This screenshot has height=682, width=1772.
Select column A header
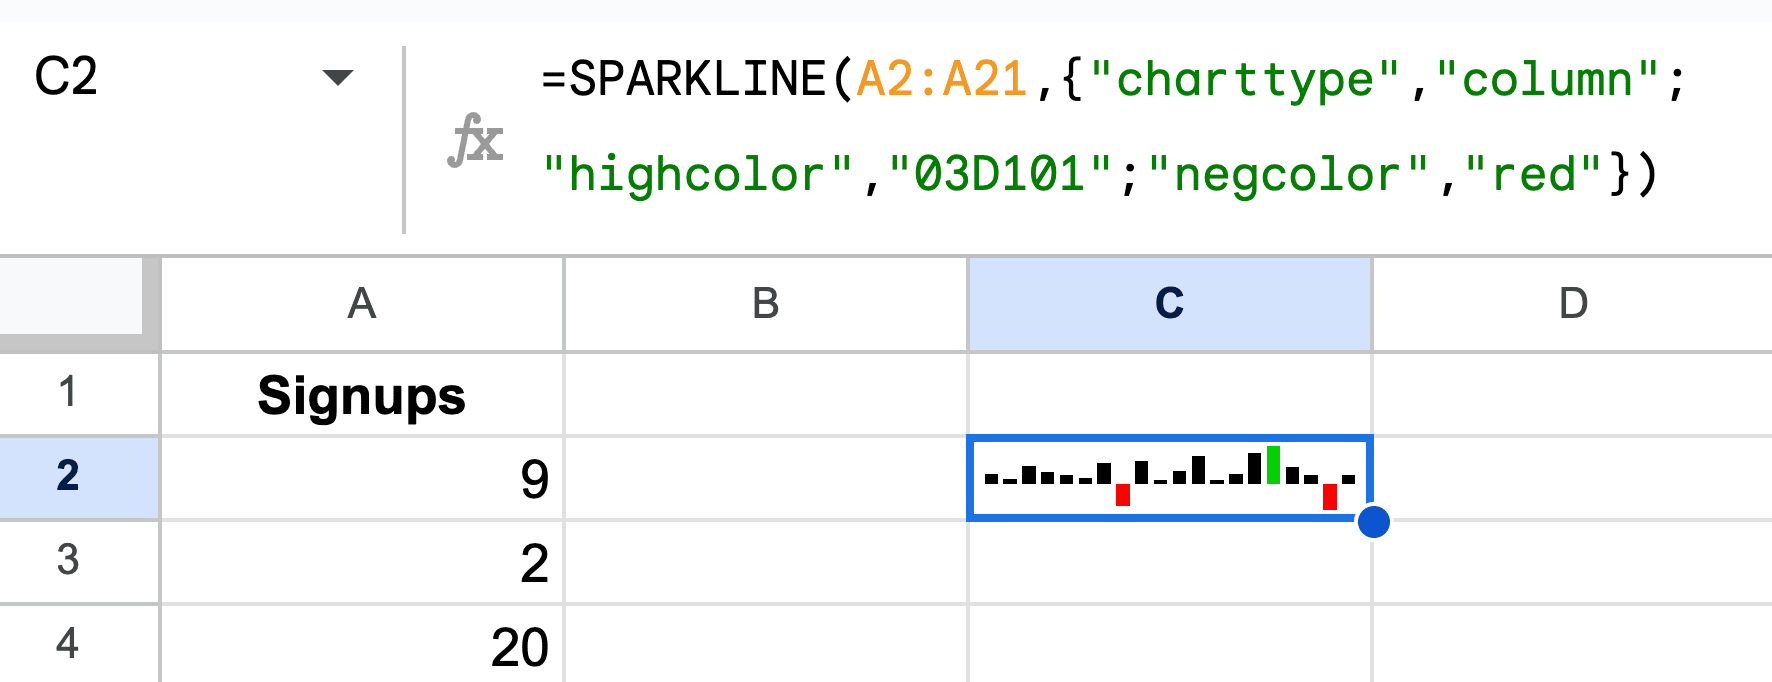(x=362, y=304)
